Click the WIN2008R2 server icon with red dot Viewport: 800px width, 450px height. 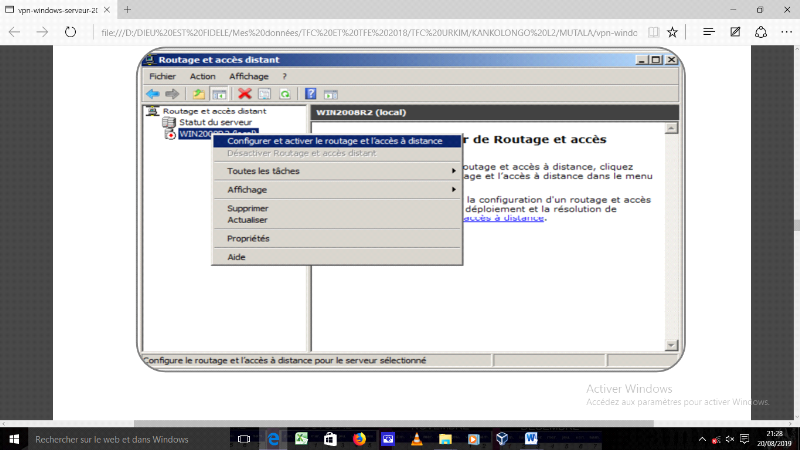point(170,134)
